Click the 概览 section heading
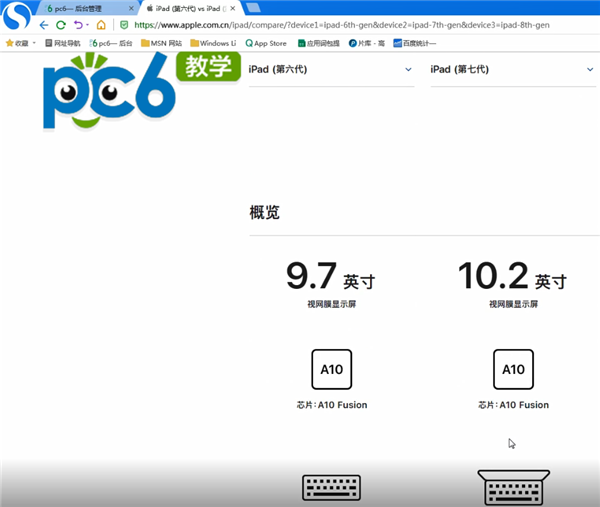Image resolution: width=600 pixels, height=507 pixels. [264, 212]
